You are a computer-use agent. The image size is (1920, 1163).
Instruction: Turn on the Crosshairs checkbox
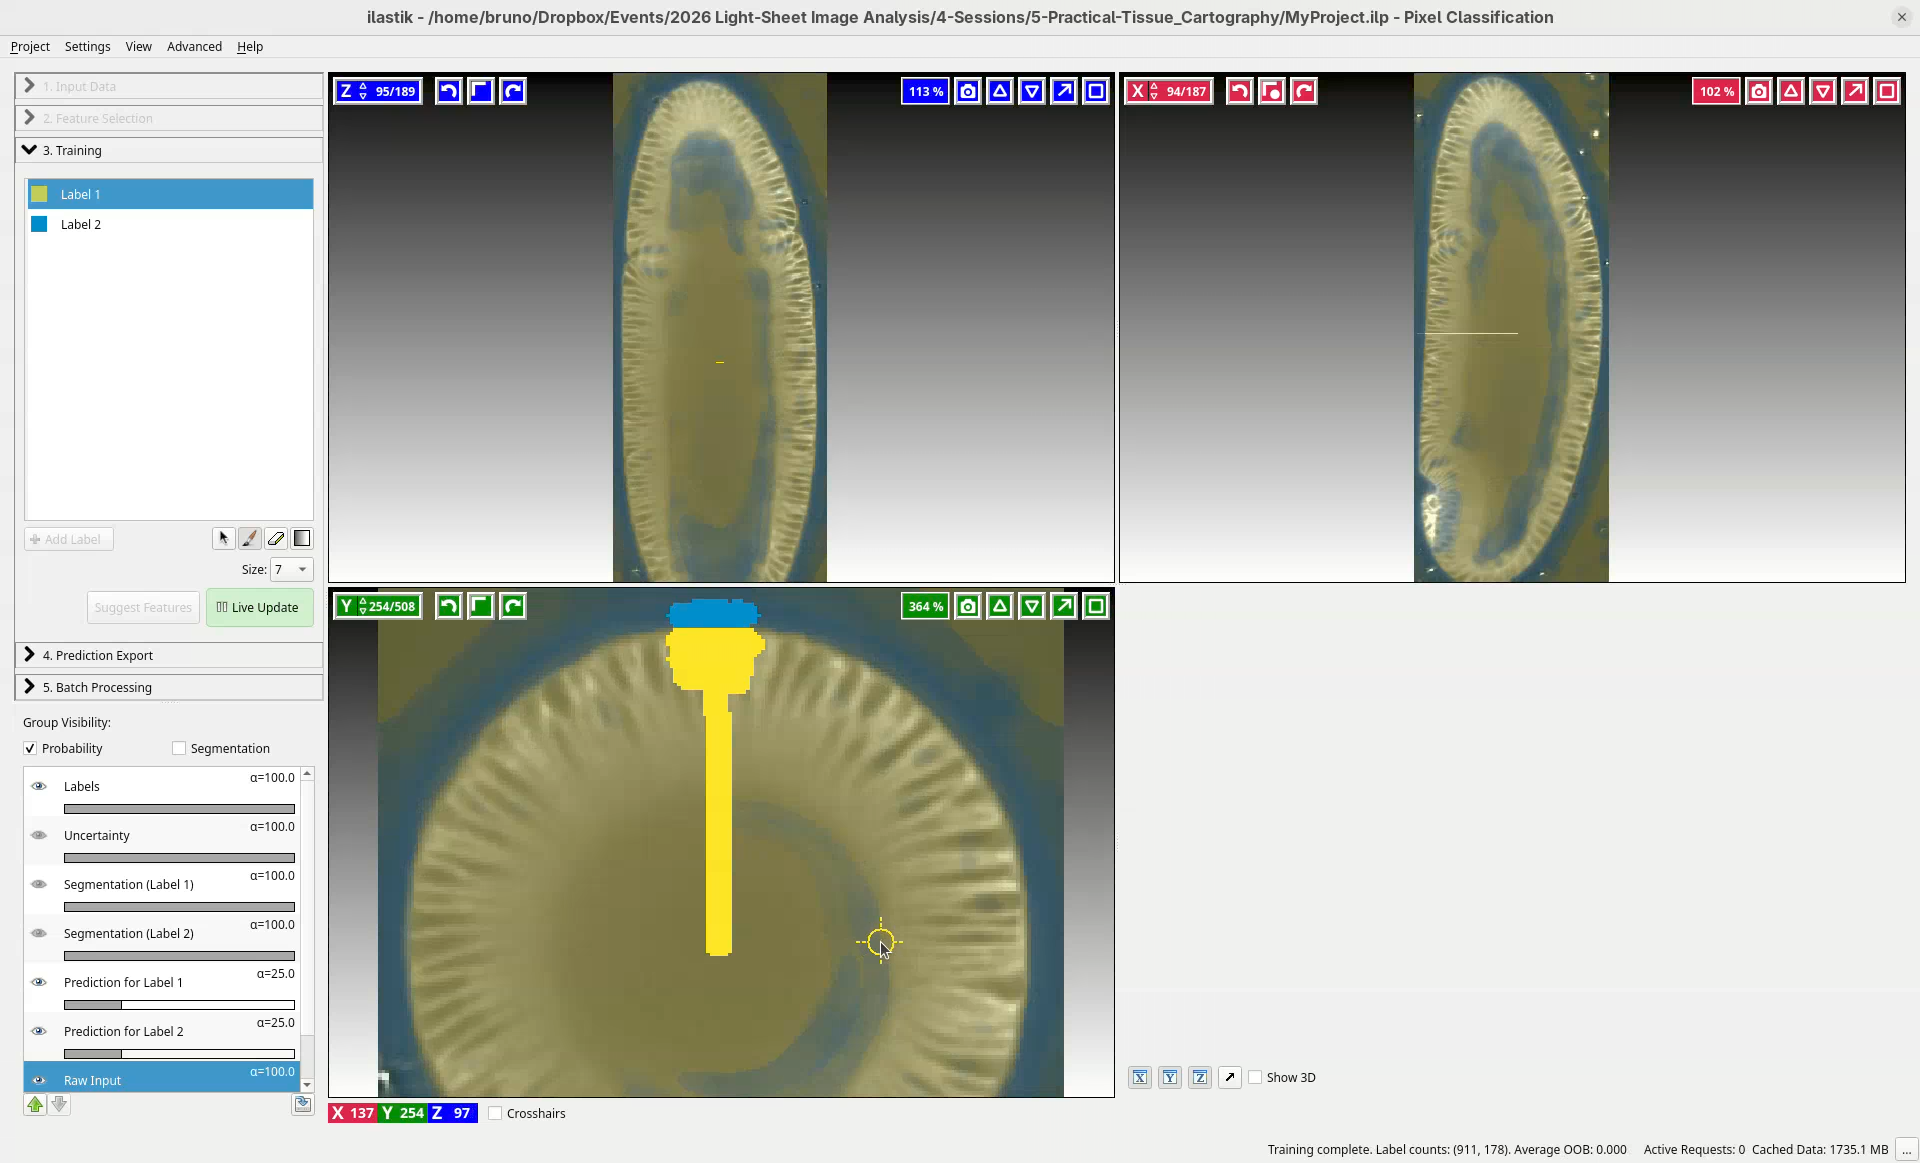coord(495,1113)
